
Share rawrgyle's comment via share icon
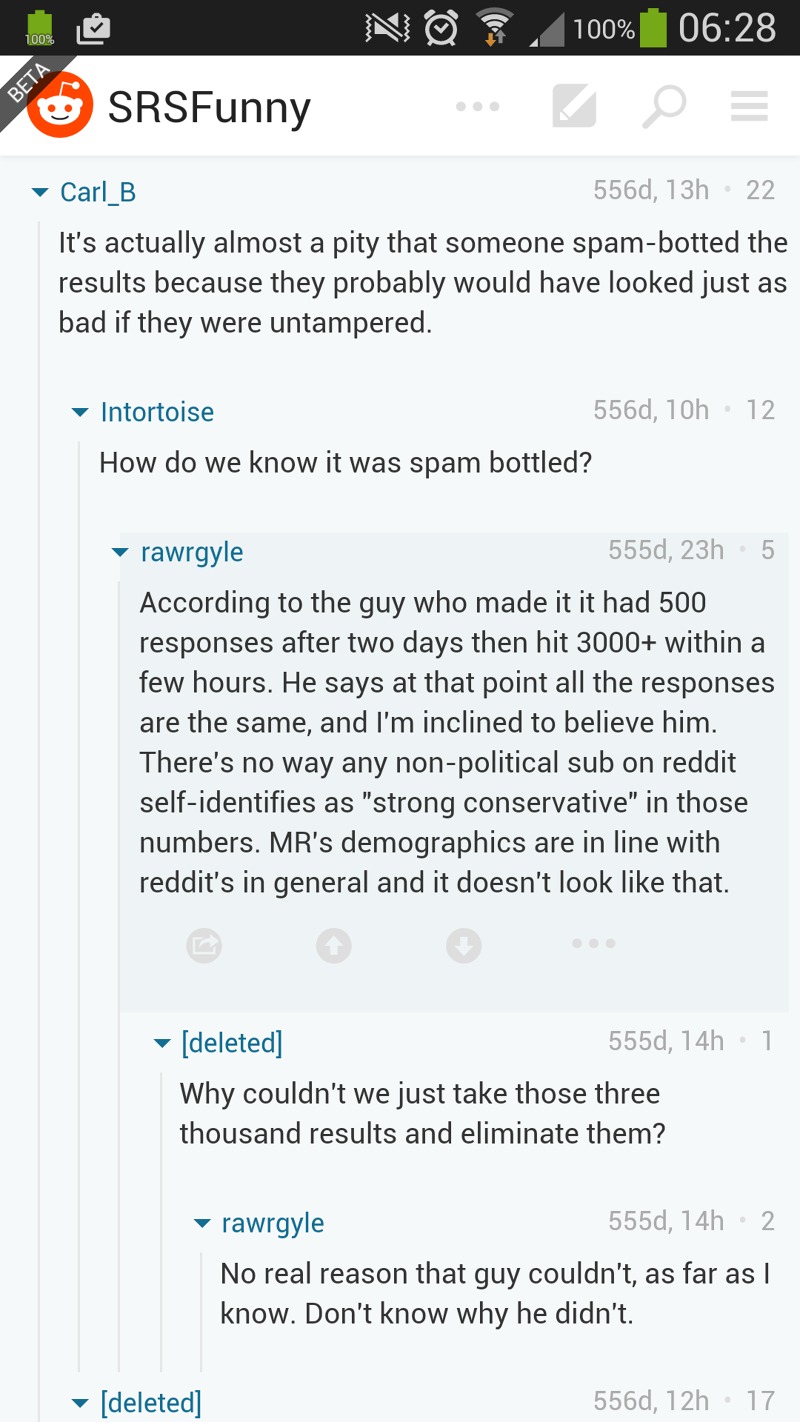204,944
